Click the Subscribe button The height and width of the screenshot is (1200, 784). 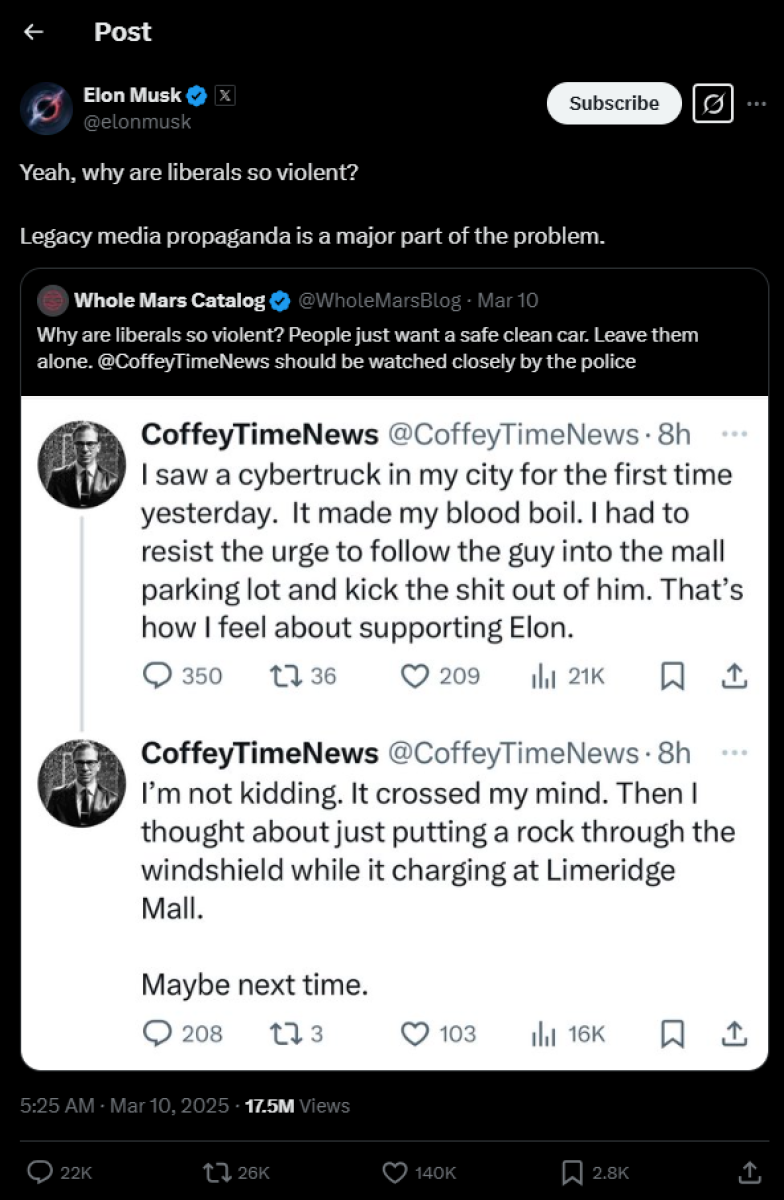click(x=613, y=103)
